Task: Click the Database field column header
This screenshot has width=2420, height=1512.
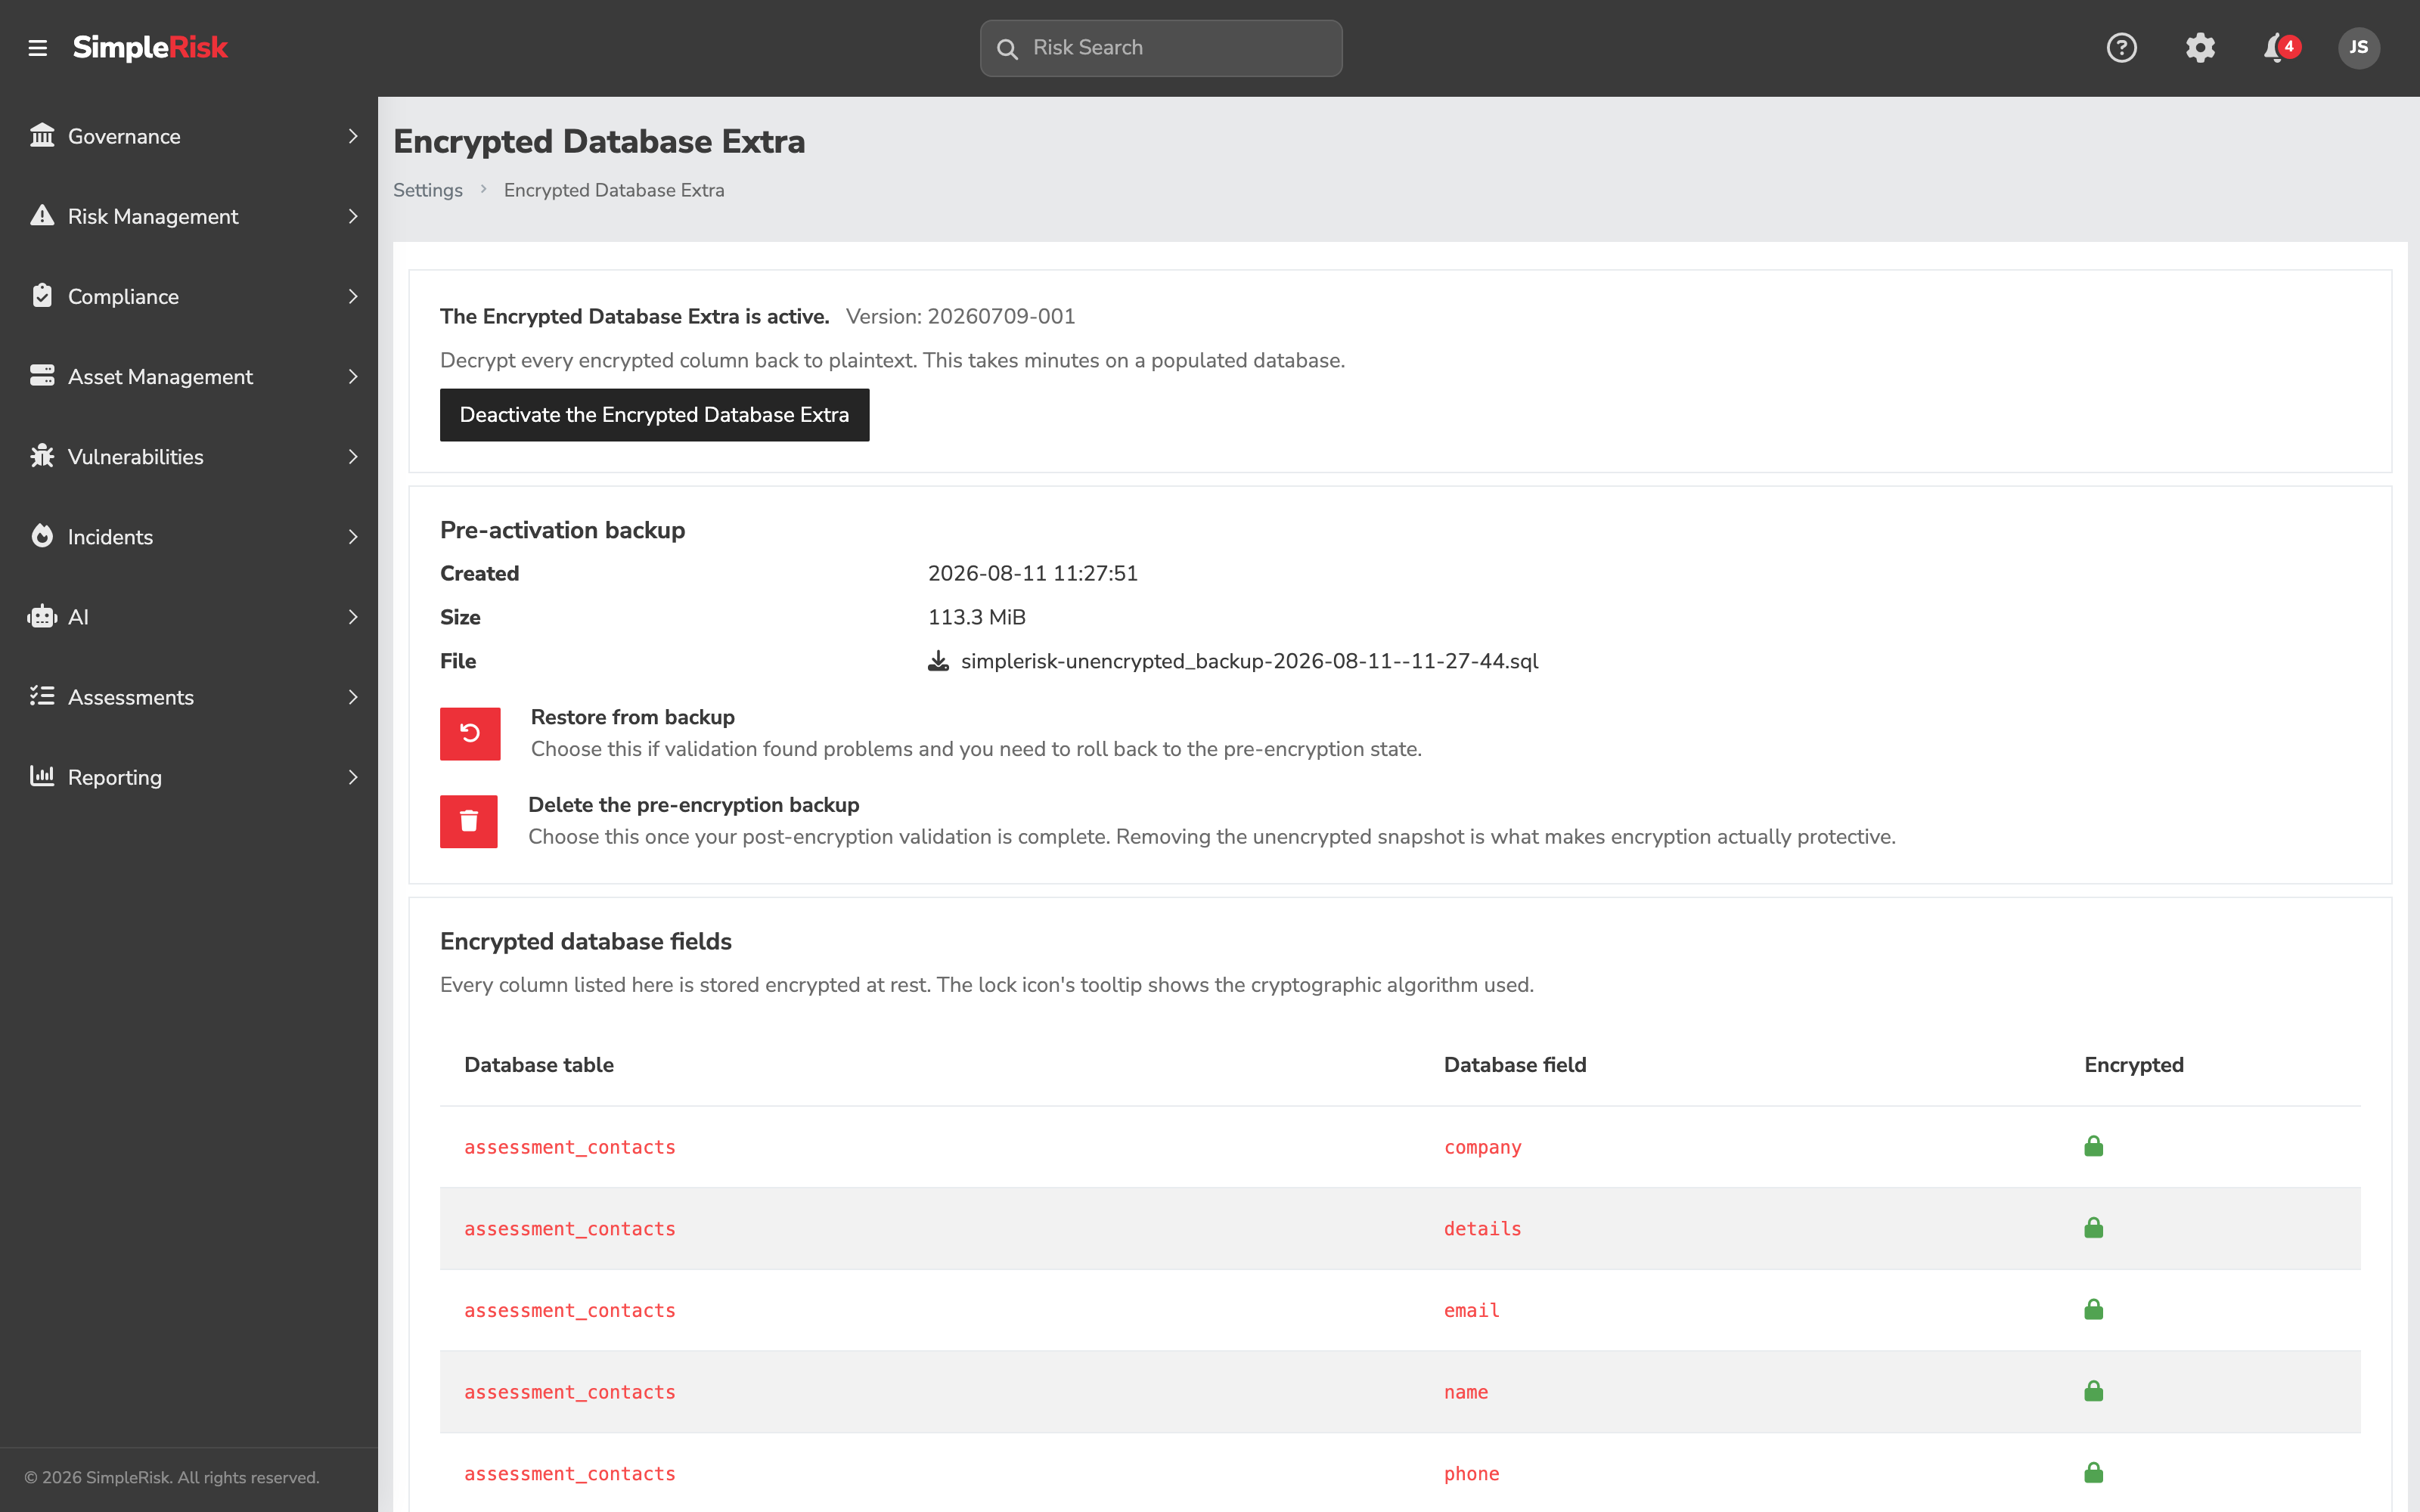Action: coord(1515,1065)
